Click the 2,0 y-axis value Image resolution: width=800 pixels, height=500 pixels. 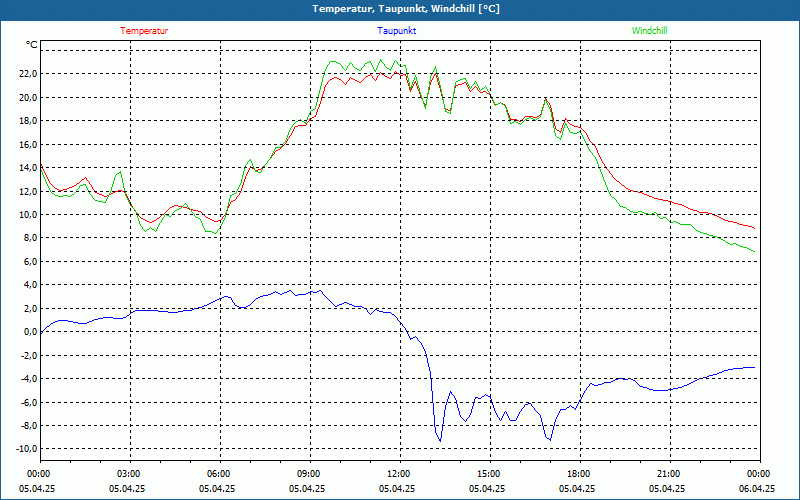pos(31,308)
